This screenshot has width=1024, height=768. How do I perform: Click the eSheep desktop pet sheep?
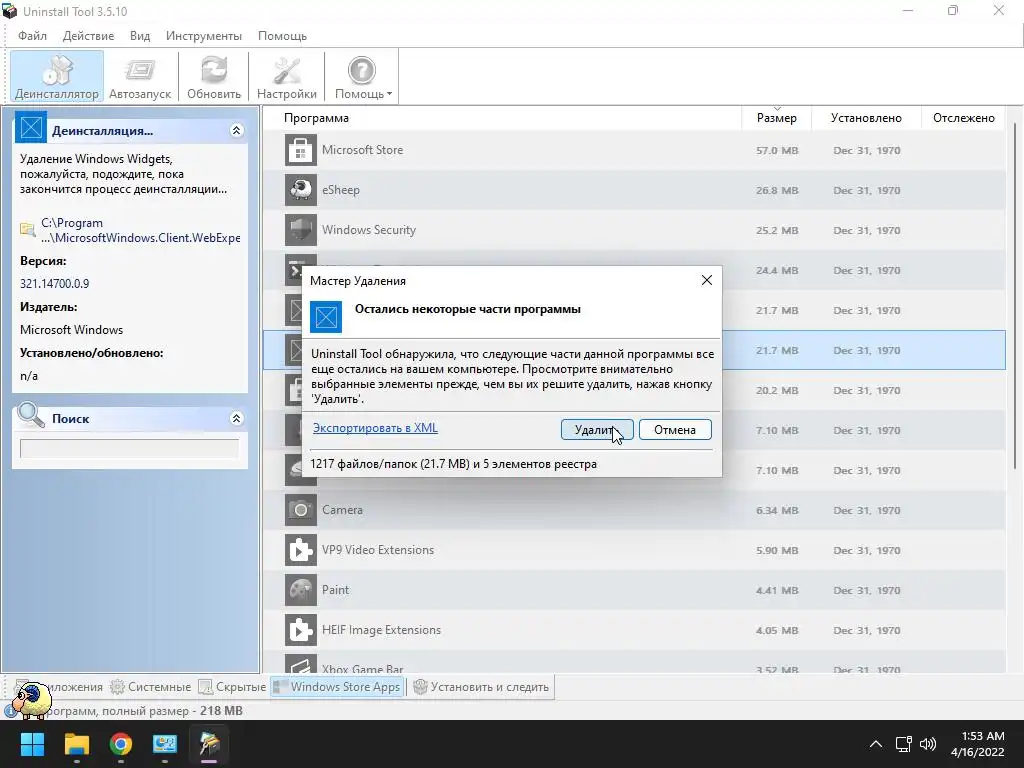point(32,700)
